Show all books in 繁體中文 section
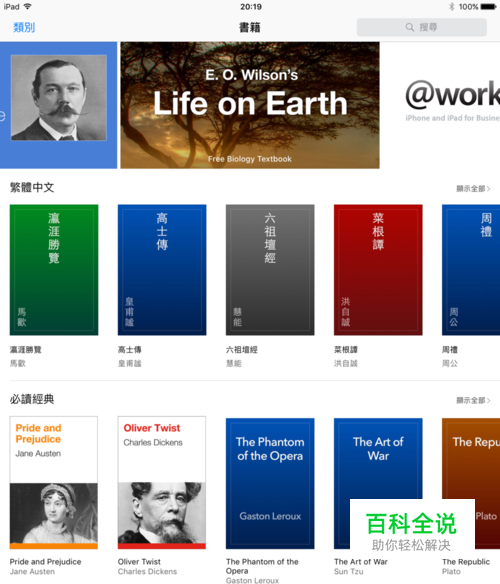Viewport: 500px width, 584px height. (473, 188)
